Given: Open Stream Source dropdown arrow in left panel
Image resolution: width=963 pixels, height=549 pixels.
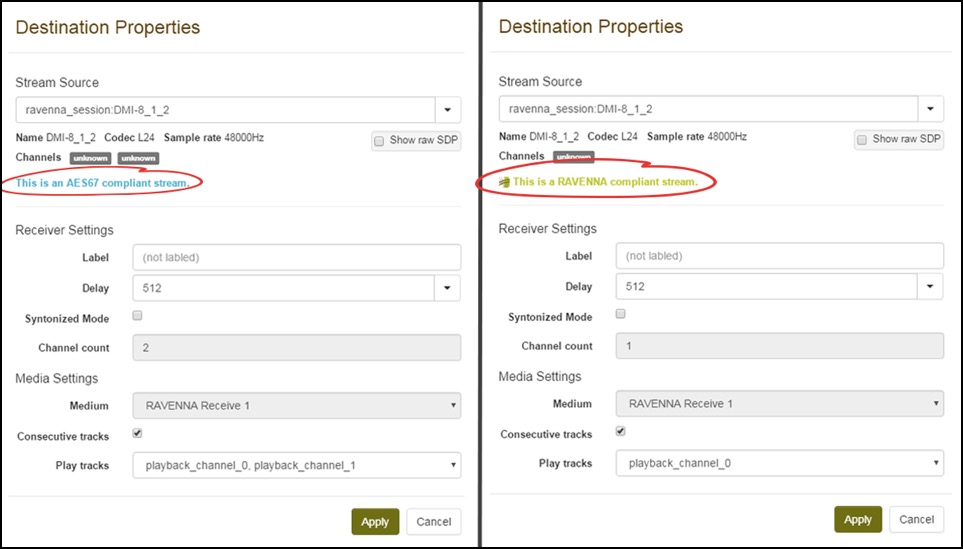Looking at the screenshot, I should point(448,110).
